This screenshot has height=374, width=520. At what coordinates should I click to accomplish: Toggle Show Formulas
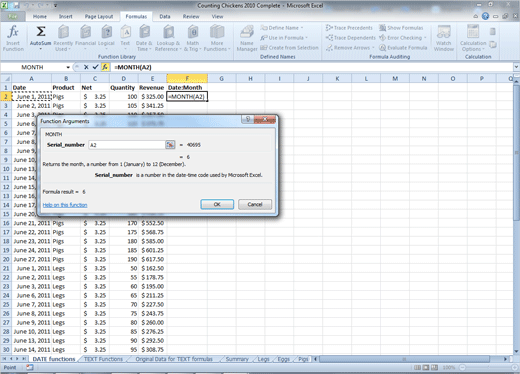click(401, 28)
